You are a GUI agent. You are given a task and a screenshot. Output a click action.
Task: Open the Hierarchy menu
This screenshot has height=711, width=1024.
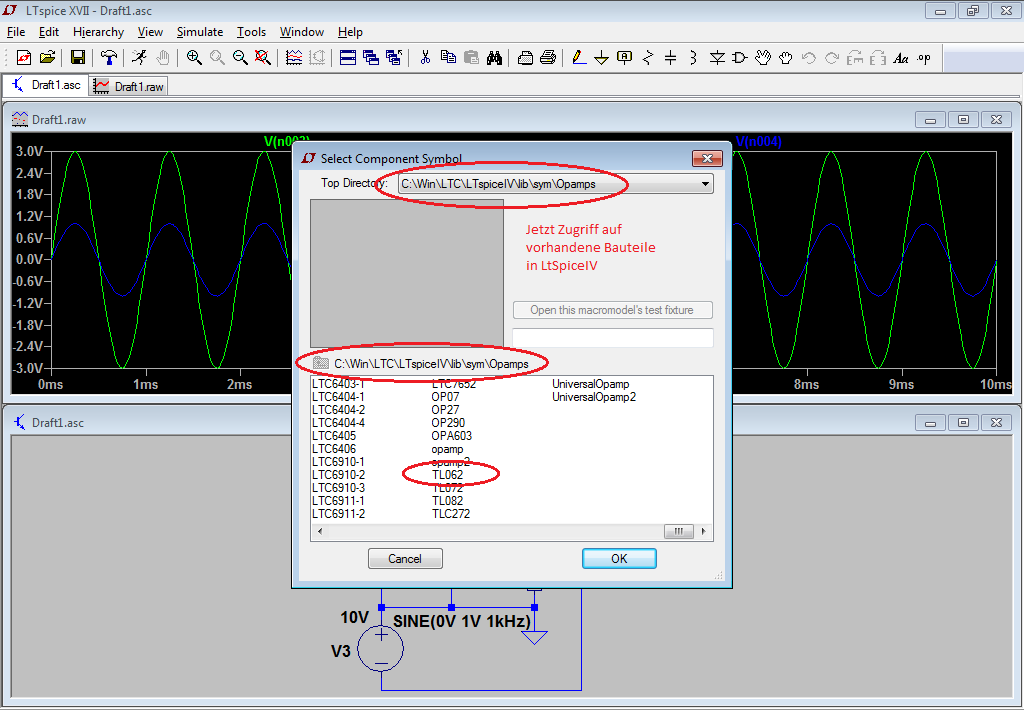98,32
